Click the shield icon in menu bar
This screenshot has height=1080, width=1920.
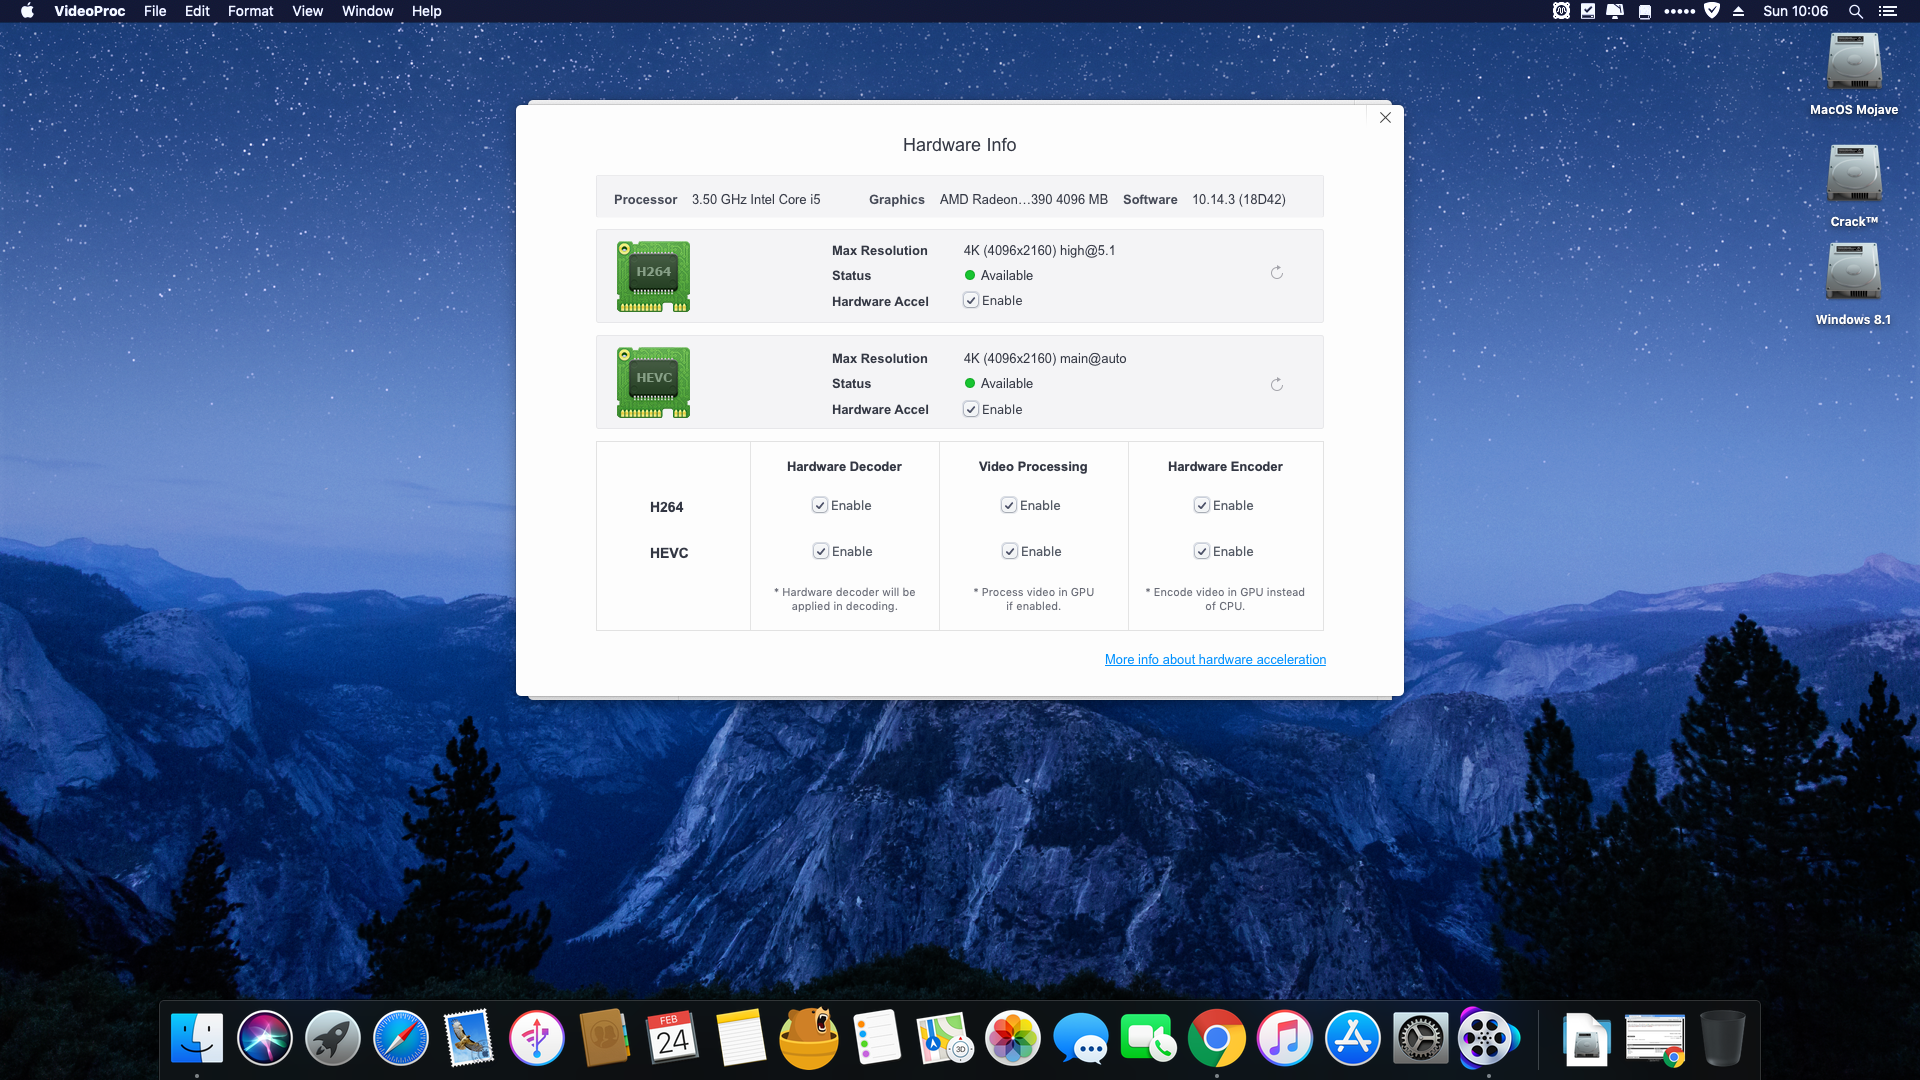point(1712,11)
